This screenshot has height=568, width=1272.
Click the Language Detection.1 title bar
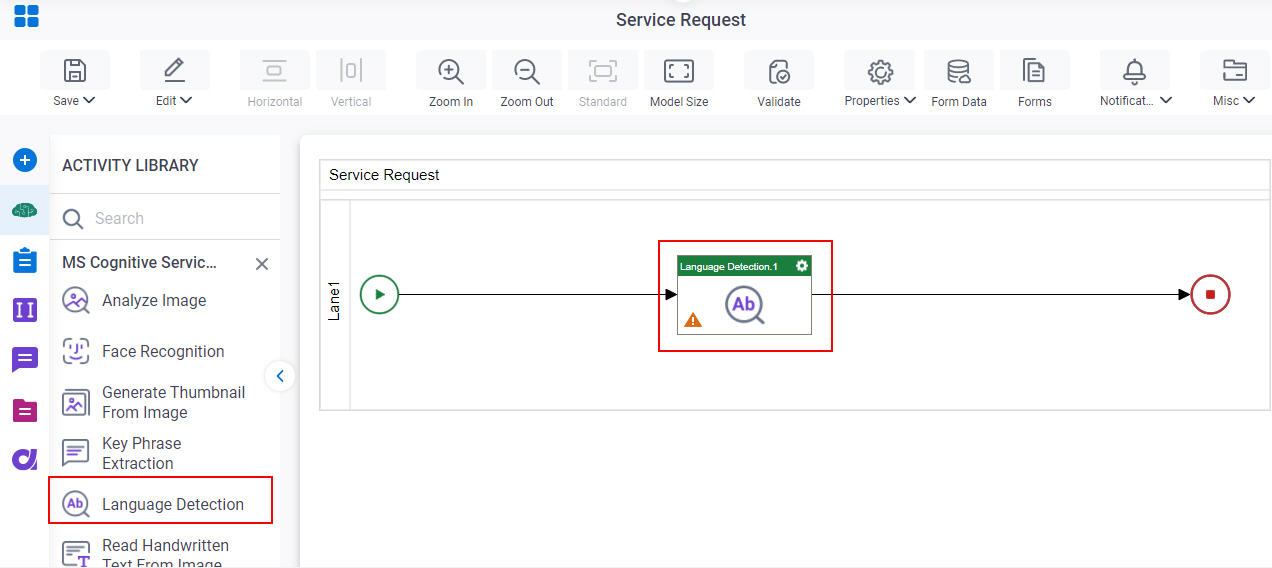pyautogui.click(x=744, y=266)
